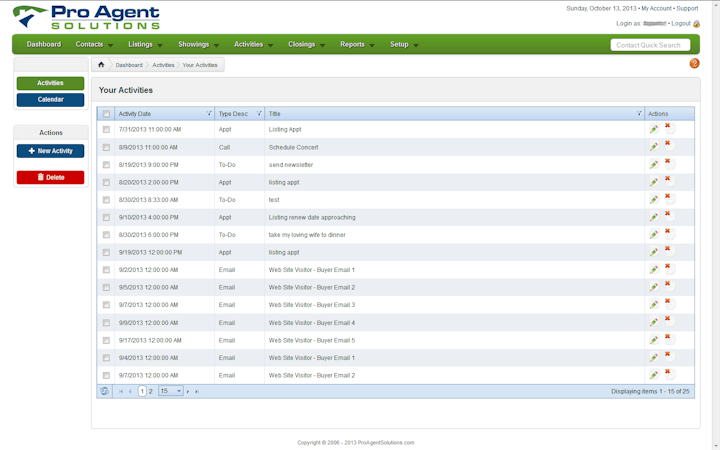Click the home icon in breadcrumb
The width and height of the screenshot is (720, 450).
(101, 65)
